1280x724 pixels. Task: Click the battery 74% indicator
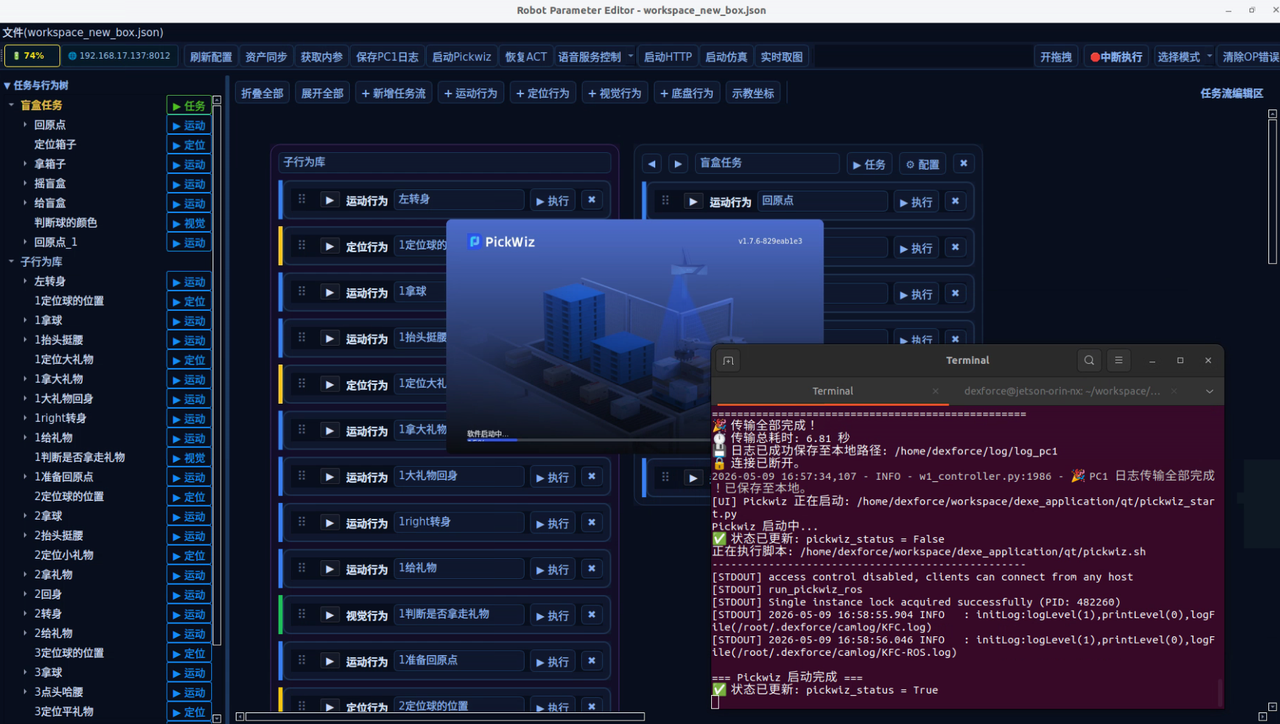point(32,56)
